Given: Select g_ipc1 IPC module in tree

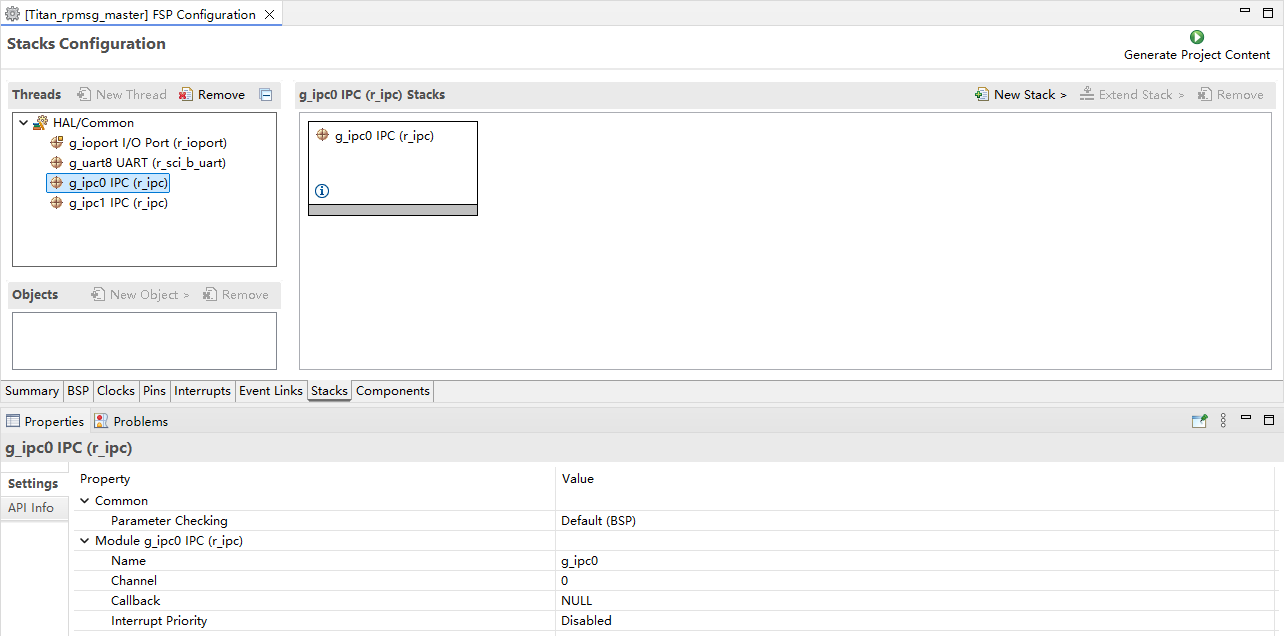Looking at the screenshot, I should [x=117, y=203].
